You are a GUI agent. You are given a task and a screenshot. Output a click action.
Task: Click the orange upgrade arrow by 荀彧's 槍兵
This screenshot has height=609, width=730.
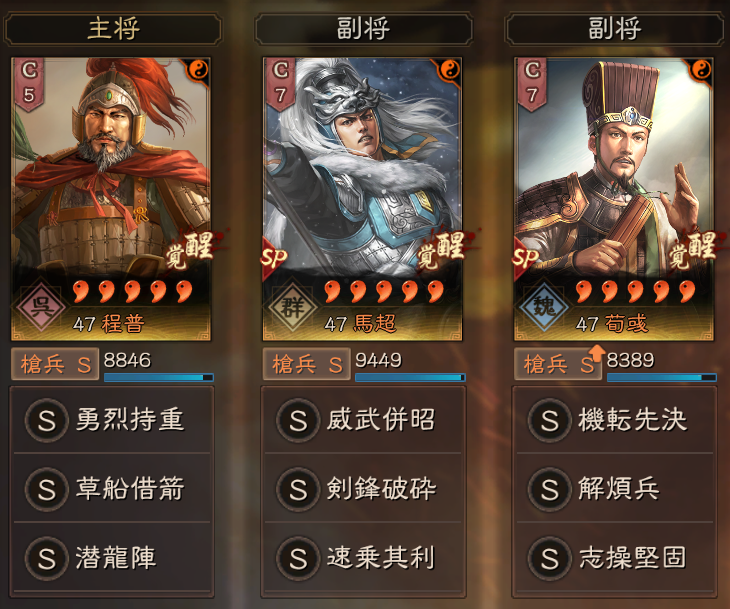597,352
